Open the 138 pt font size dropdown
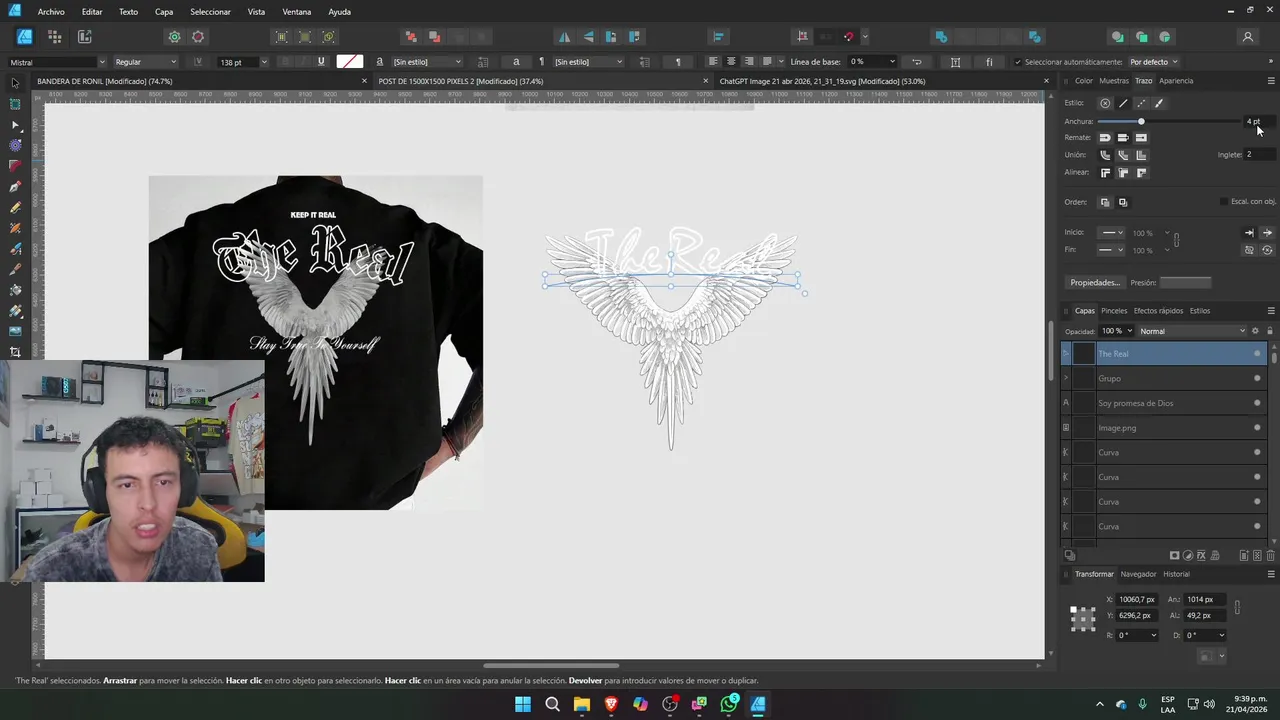This screenshot has height=720, width=1280. (x=263, y=62)
